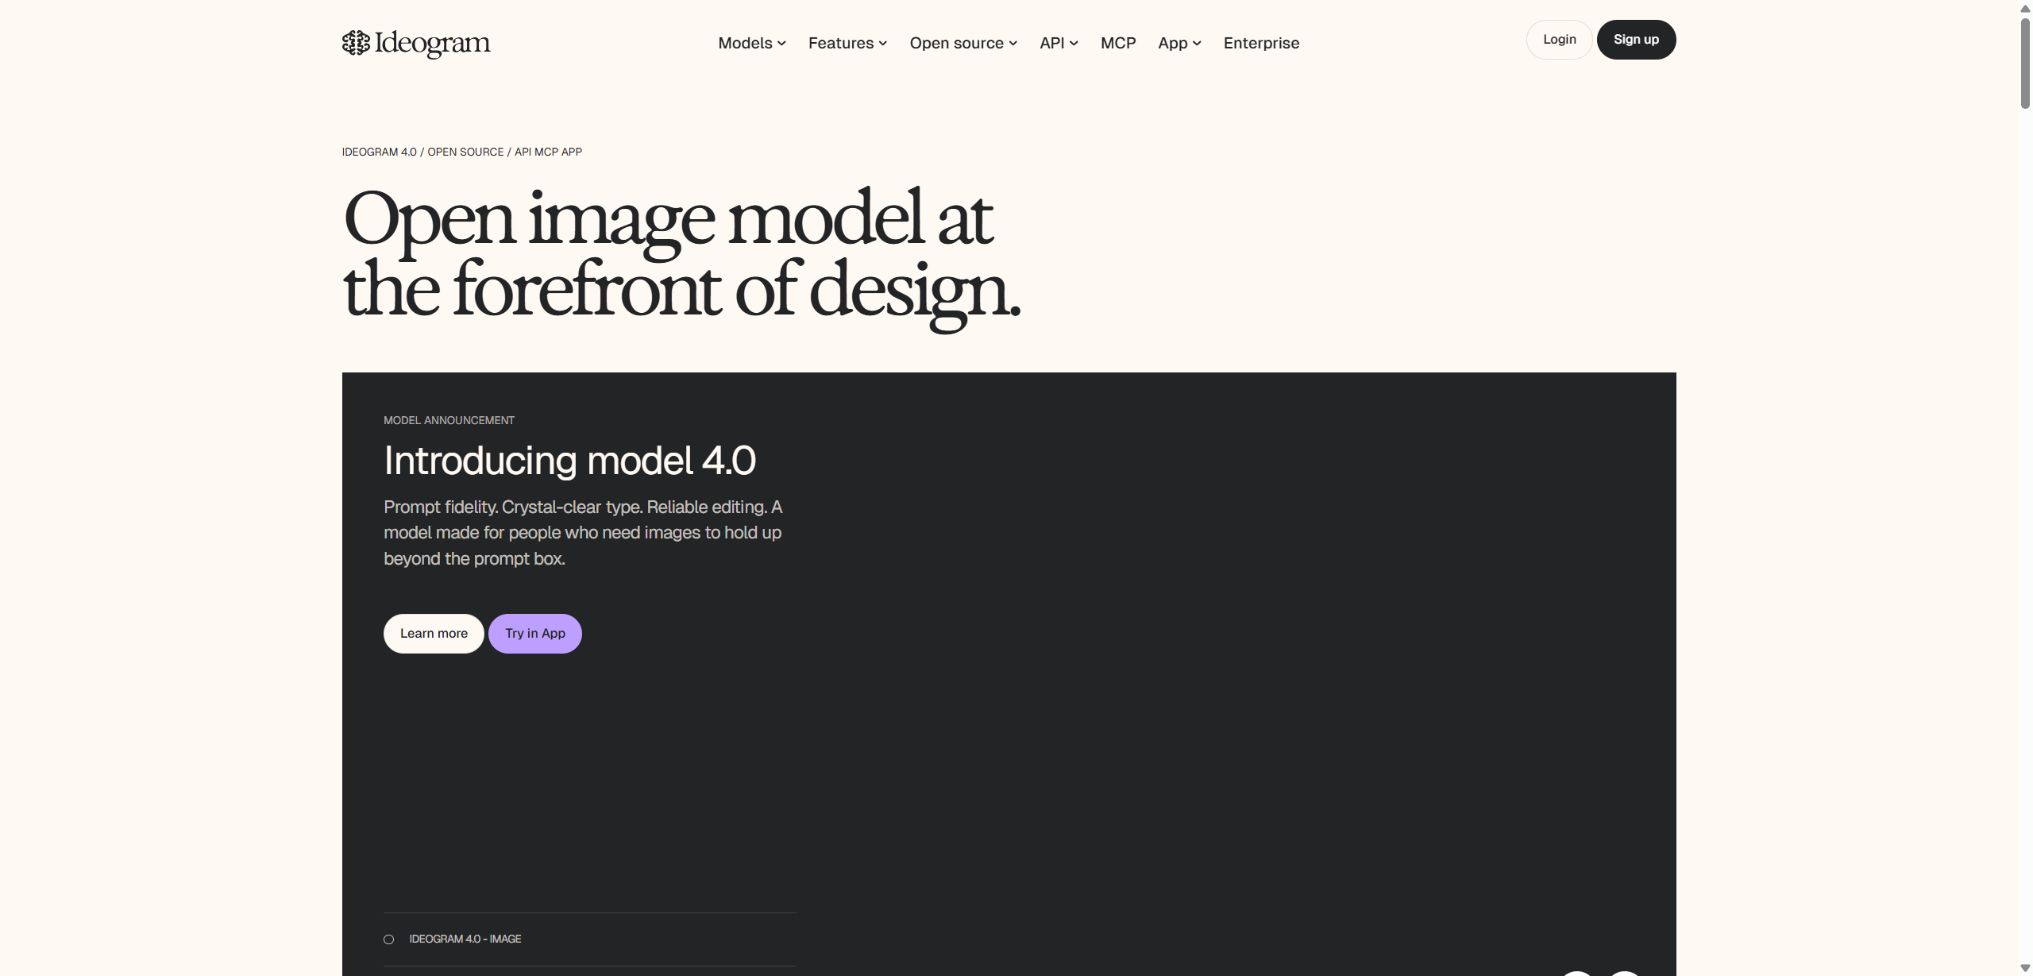The image size is (2033, 976).
Task: Click the page's vertical scrollbar thumb
Action: tap(2025, 62)
